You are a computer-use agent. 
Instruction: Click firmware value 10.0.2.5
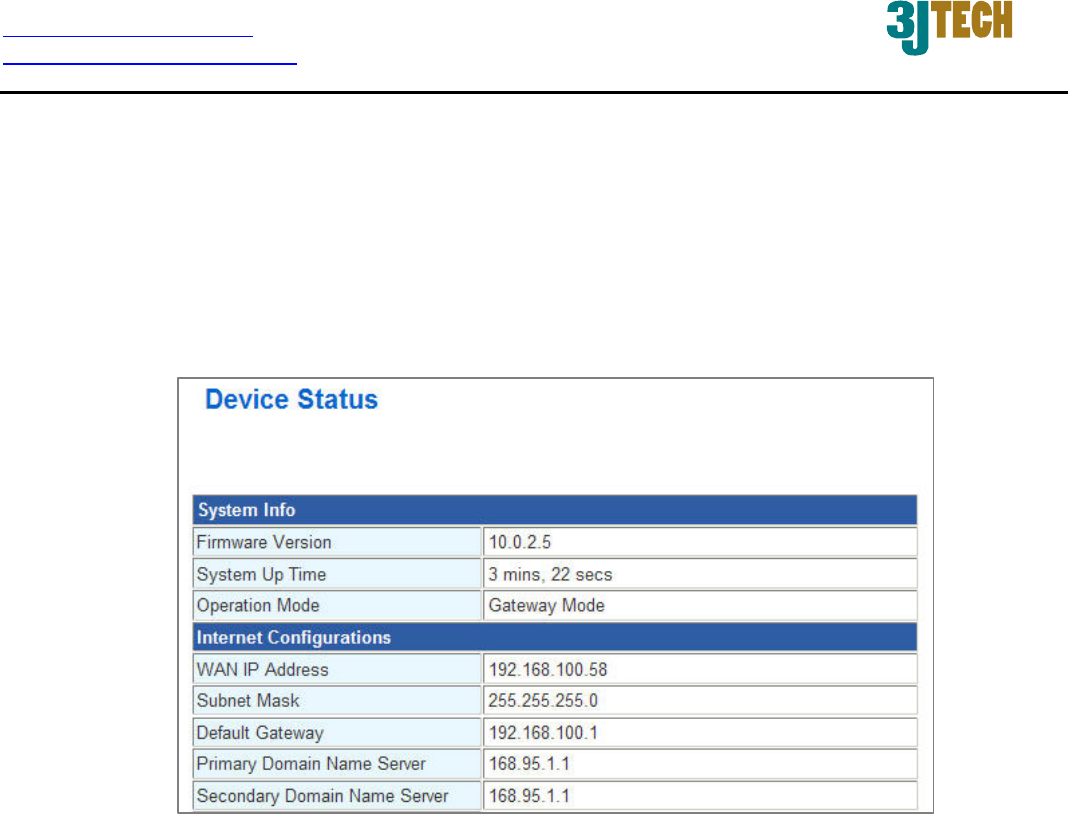click(x=520, y=542)
